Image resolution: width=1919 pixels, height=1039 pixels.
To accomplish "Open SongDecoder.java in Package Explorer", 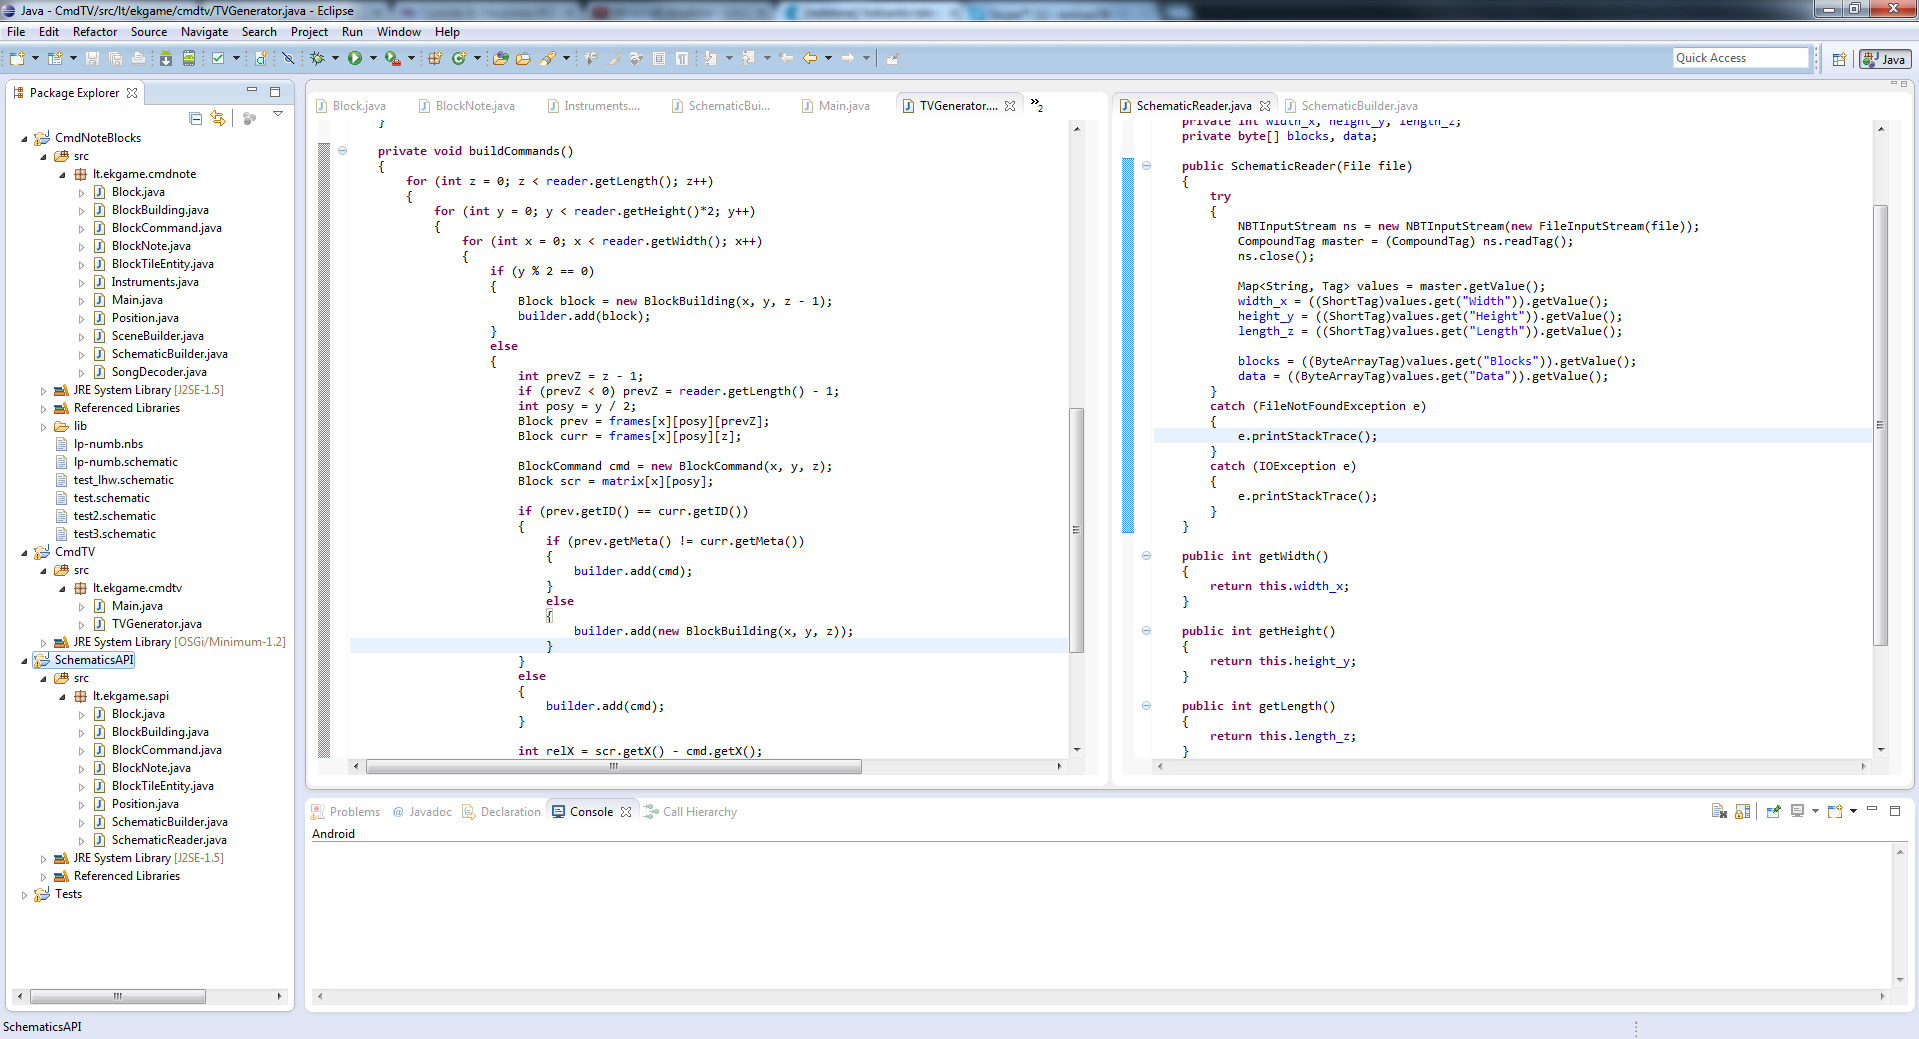I will point(159,372).
